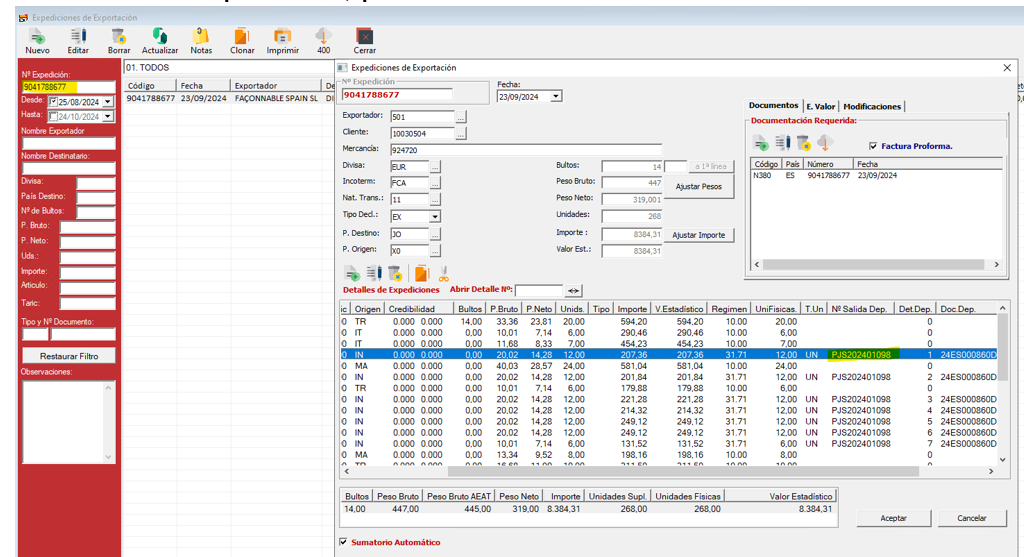Open Notas from the main toolbar
The height and width of the screenshot is (557, 1024).
pyautogui.click(x=201, y=36)
